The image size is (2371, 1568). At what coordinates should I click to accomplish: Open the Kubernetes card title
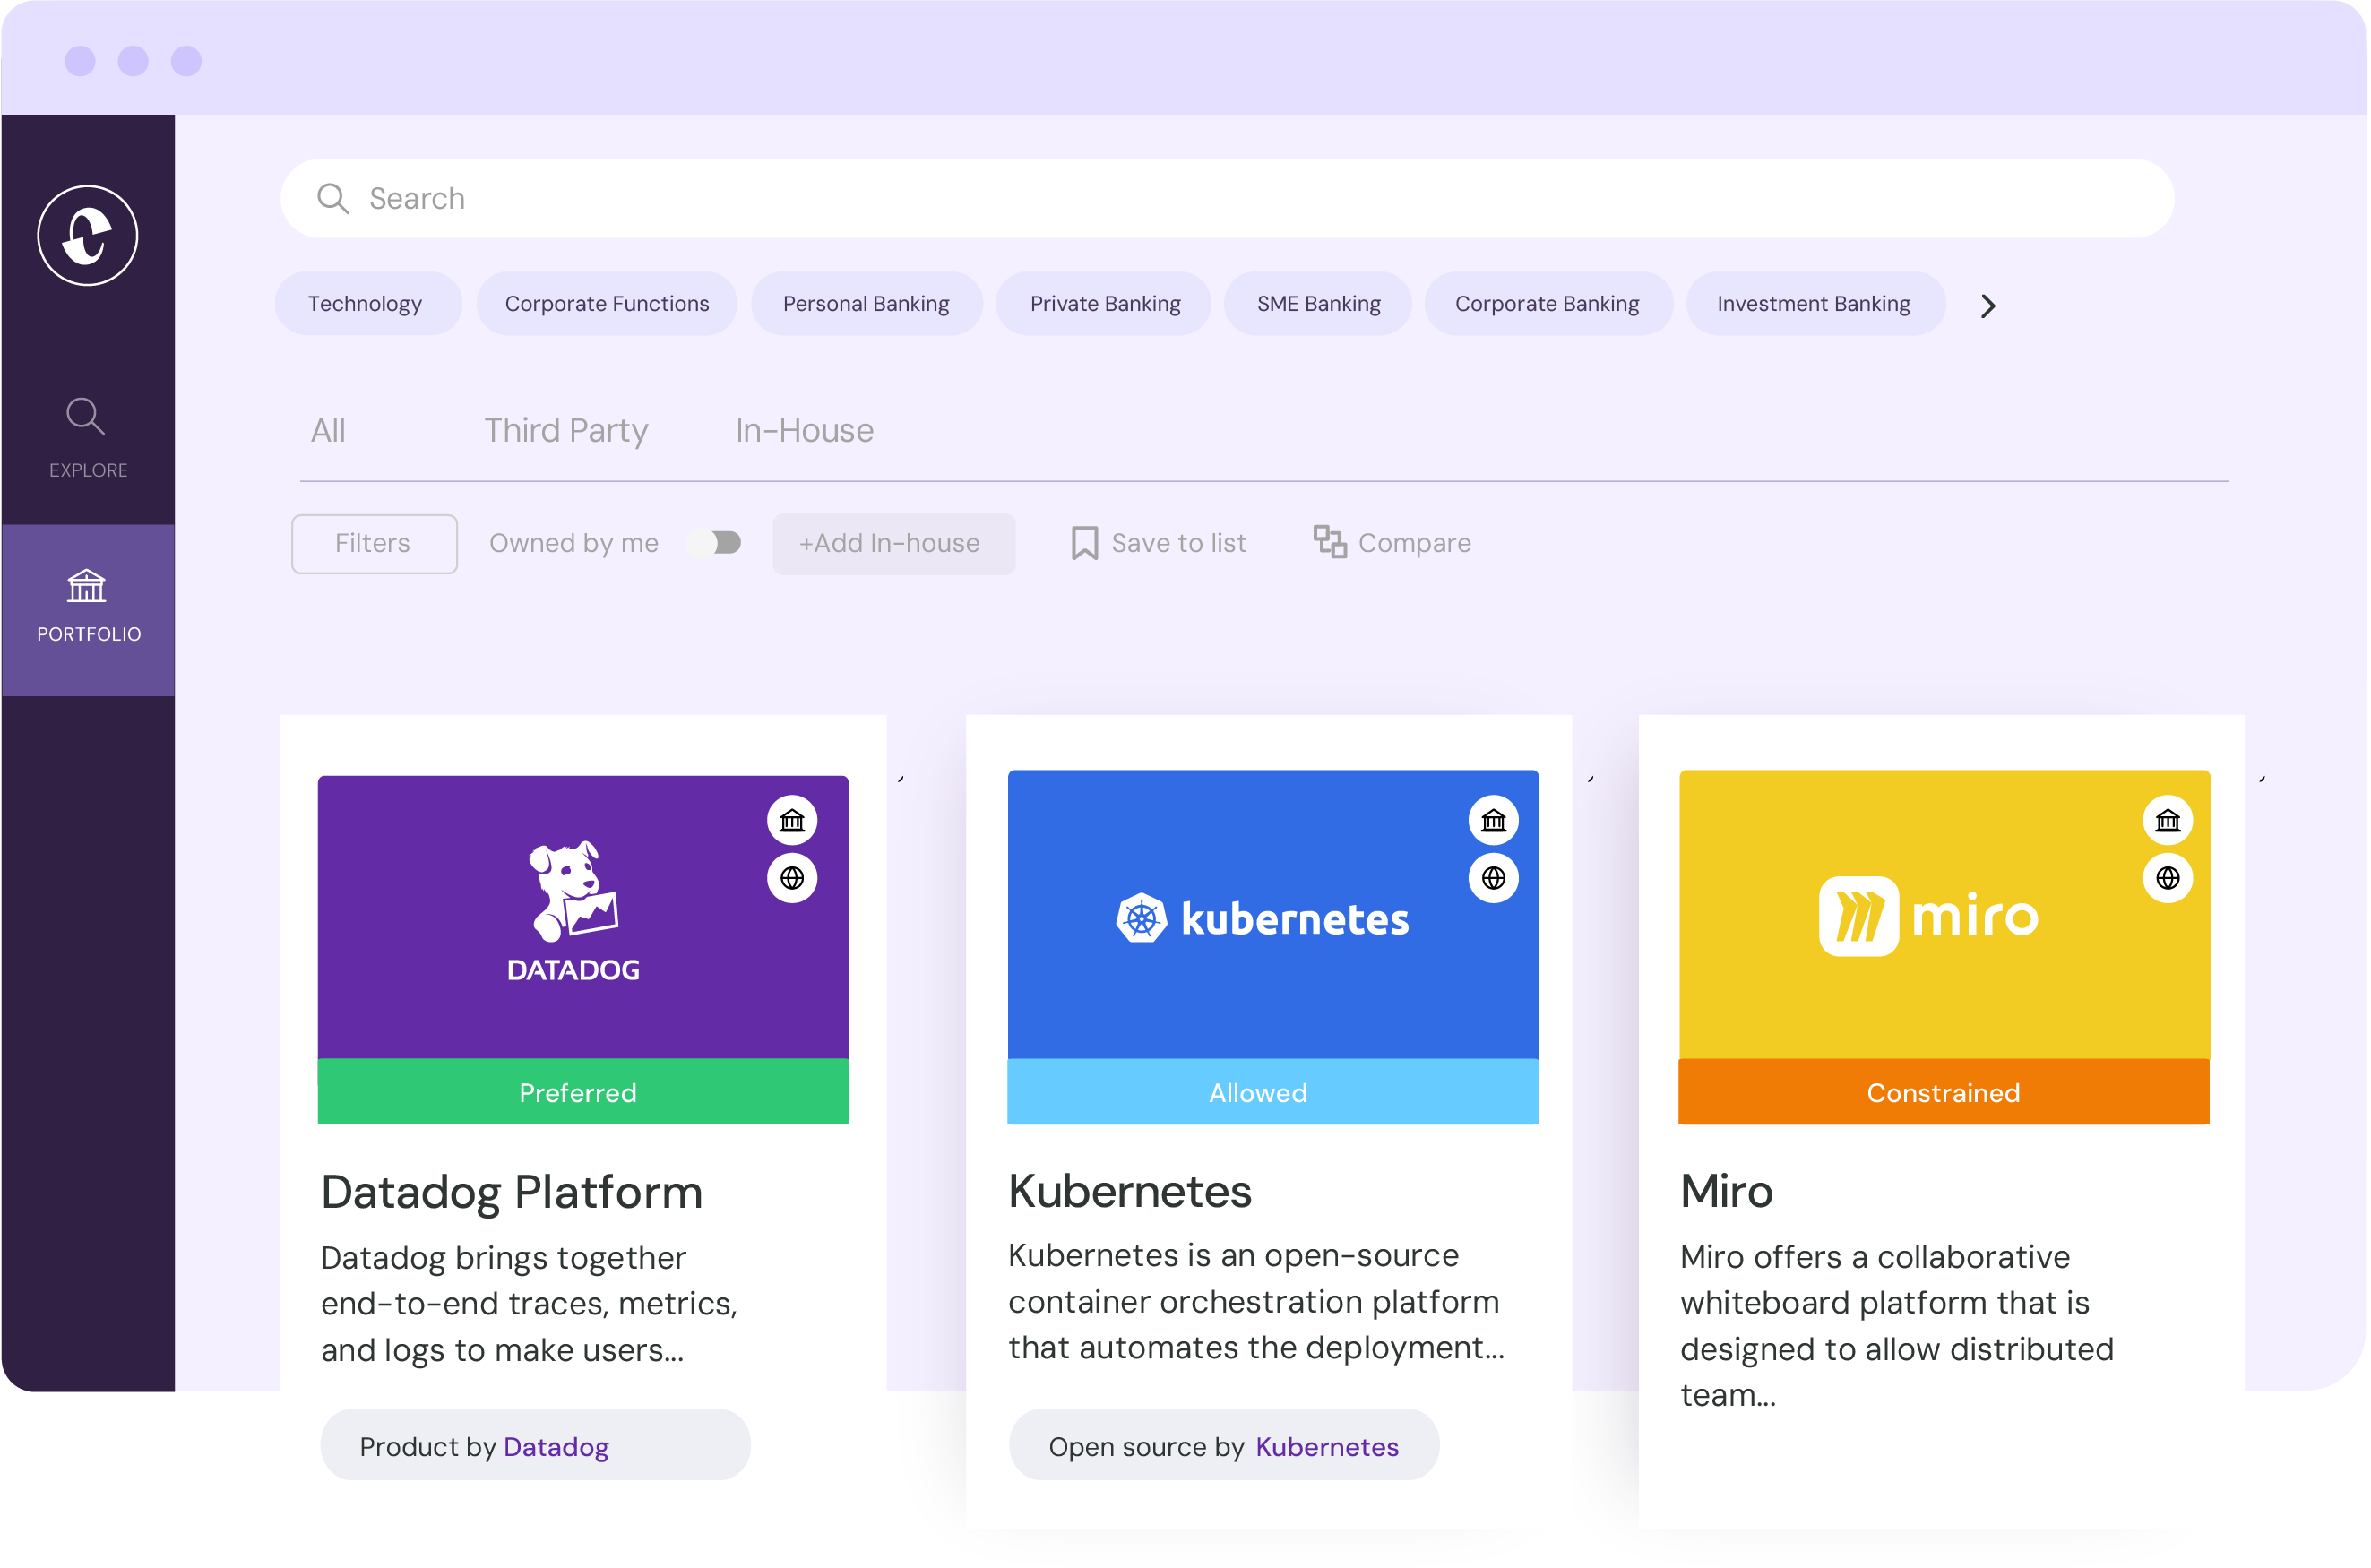1130,1192
